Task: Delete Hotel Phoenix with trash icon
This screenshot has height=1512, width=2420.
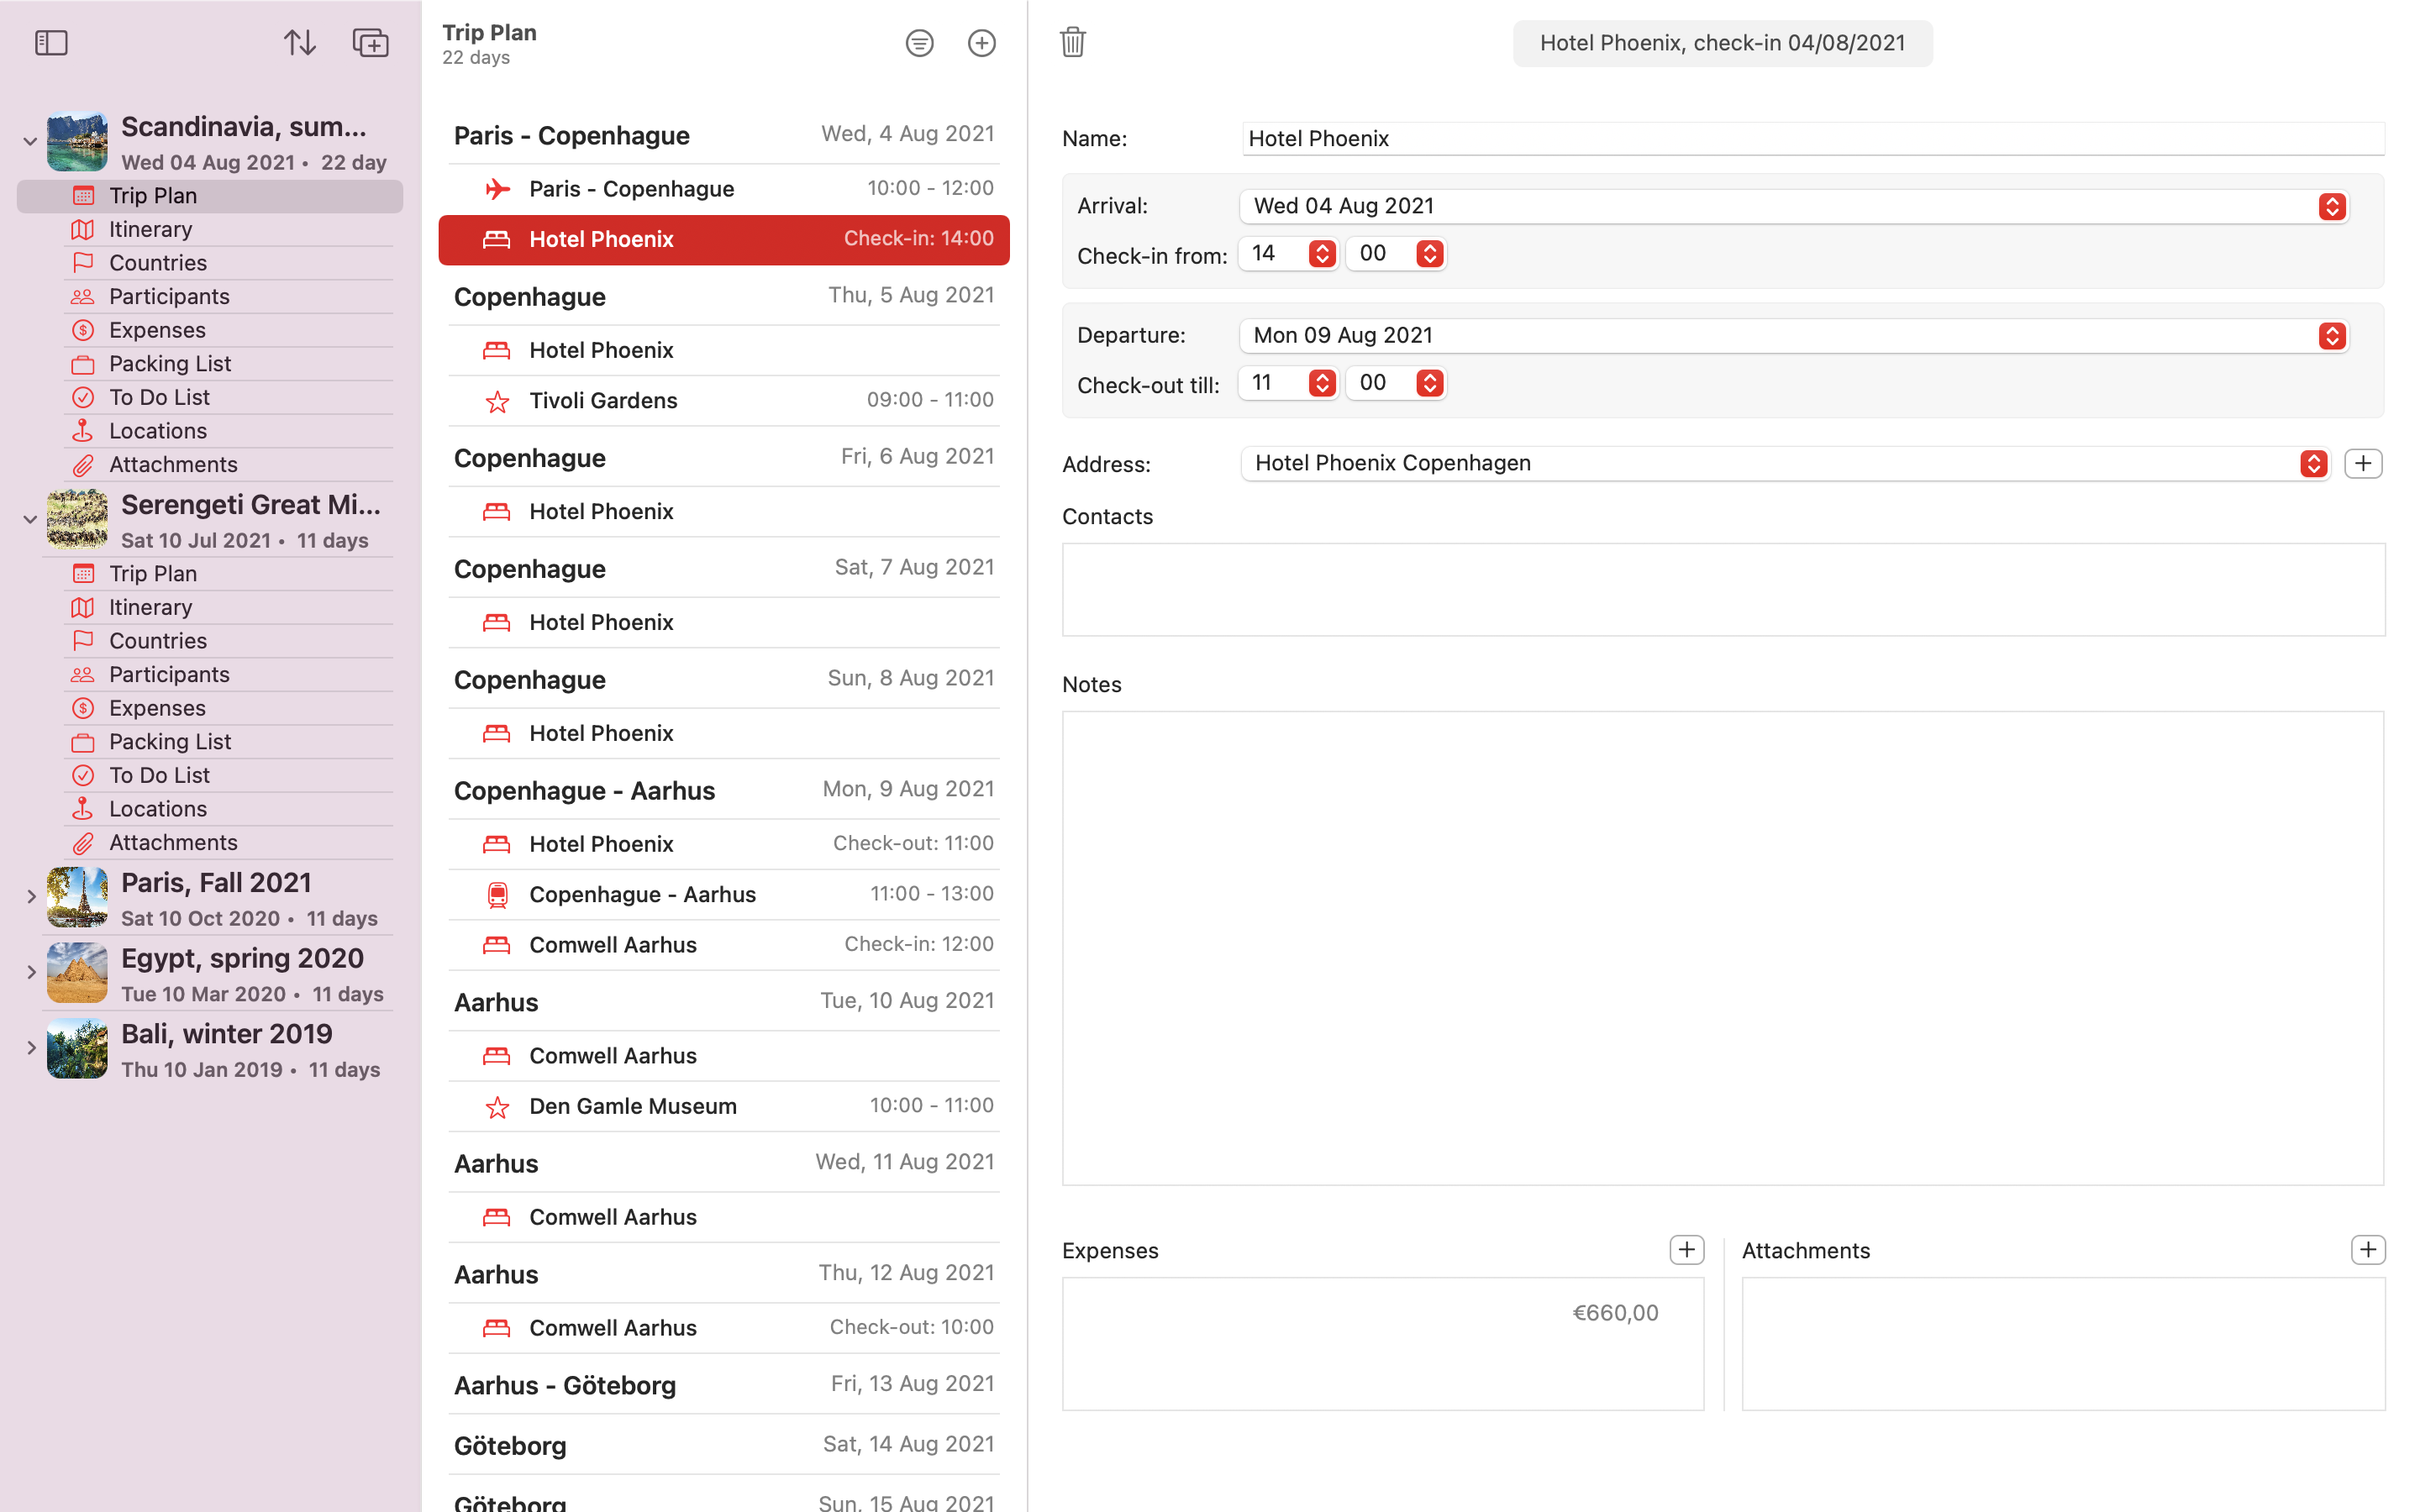Action: click(1073, 42)
